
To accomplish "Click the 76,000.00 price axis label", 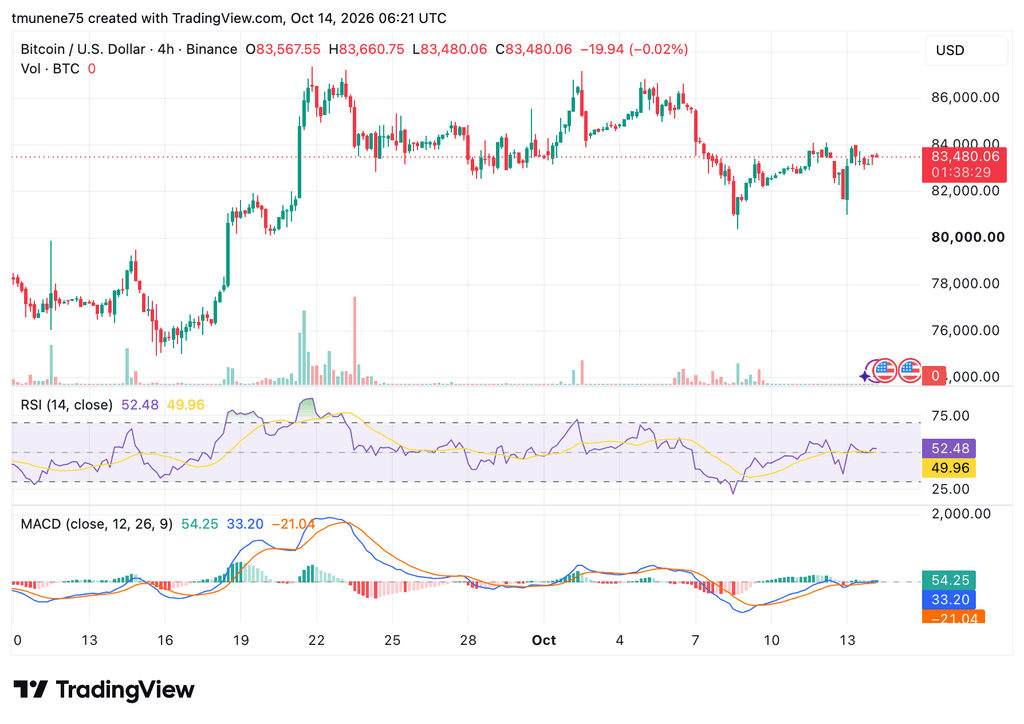I will [x=965, y=330].
